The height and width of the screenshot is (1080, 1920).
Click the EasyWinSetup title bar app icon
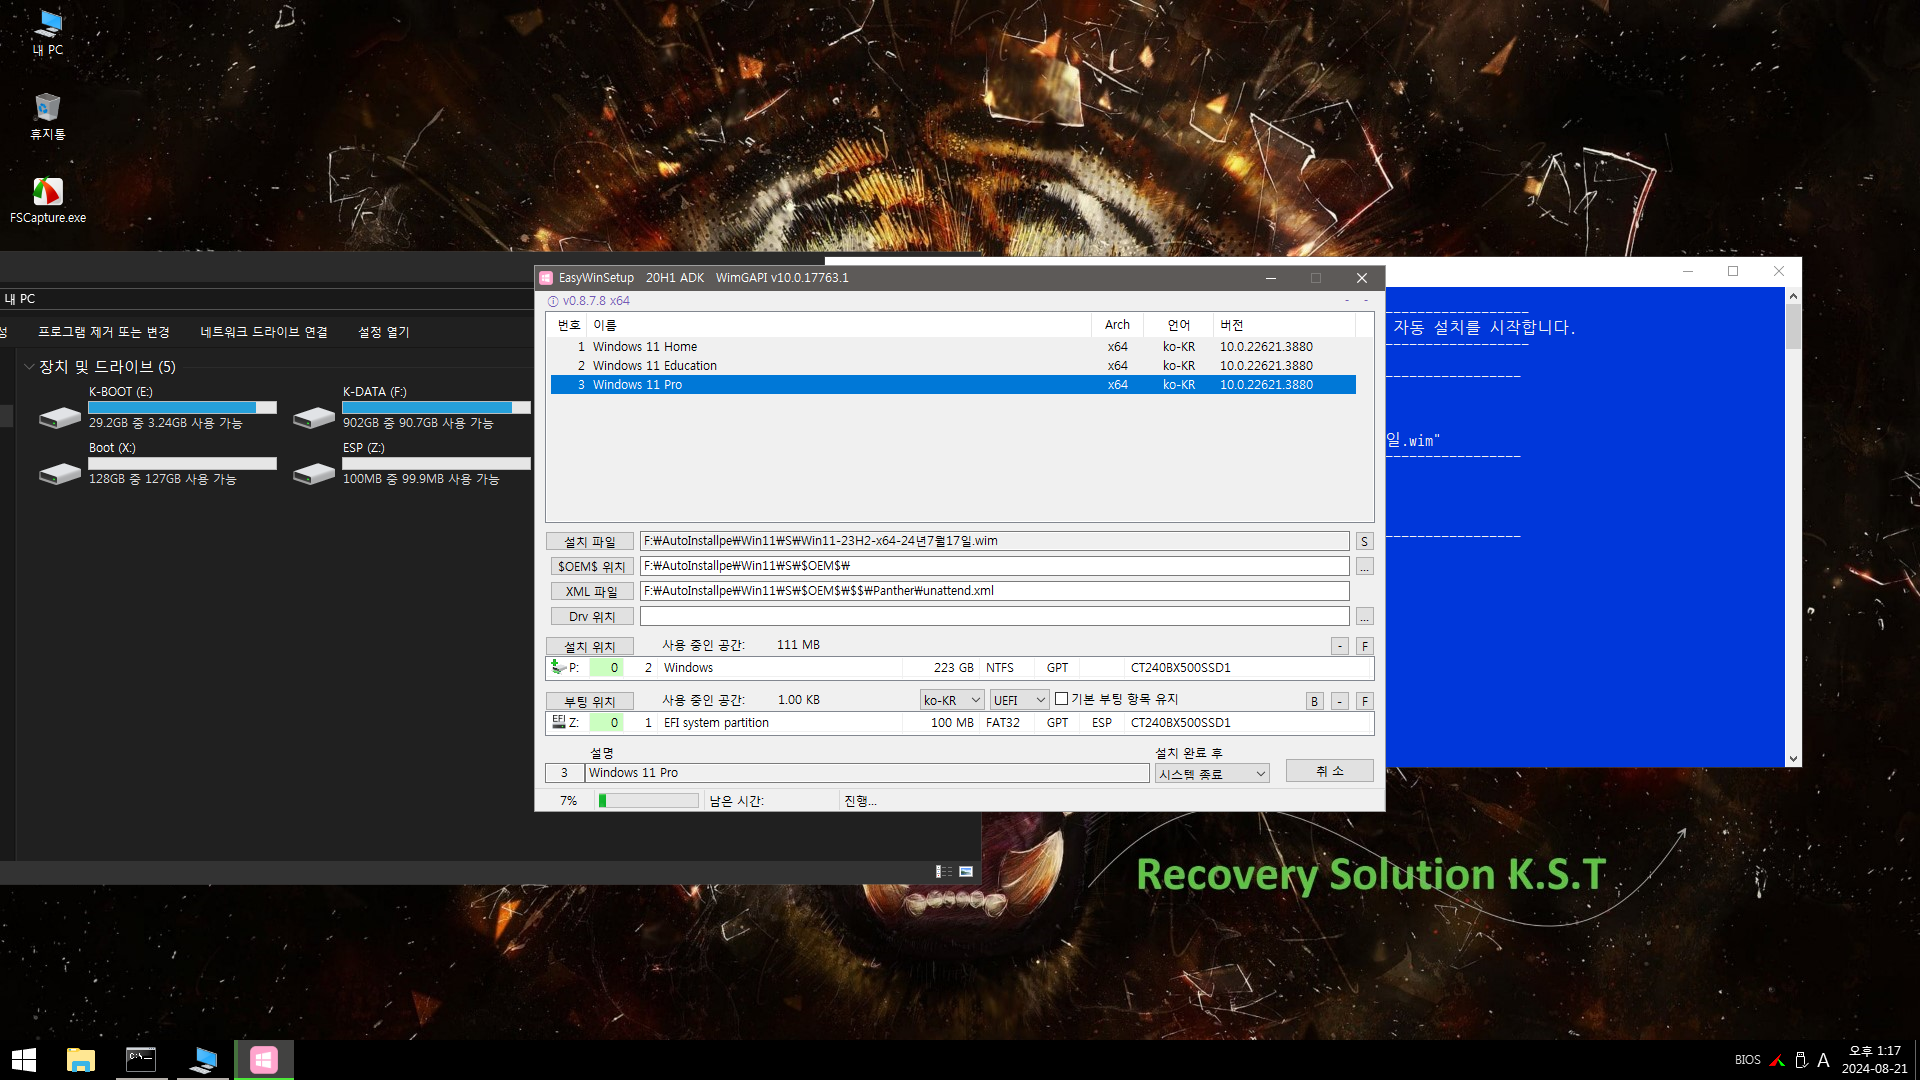coord(546,278)
